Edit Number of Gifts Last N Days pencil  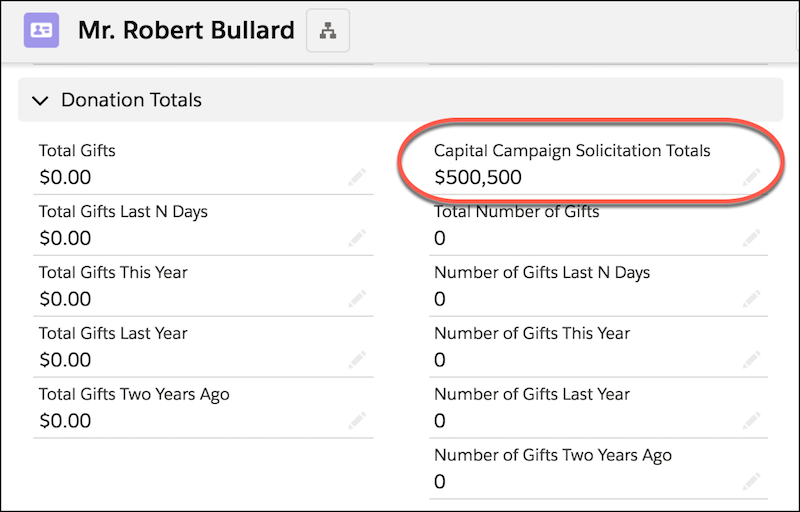pos(752,299)
